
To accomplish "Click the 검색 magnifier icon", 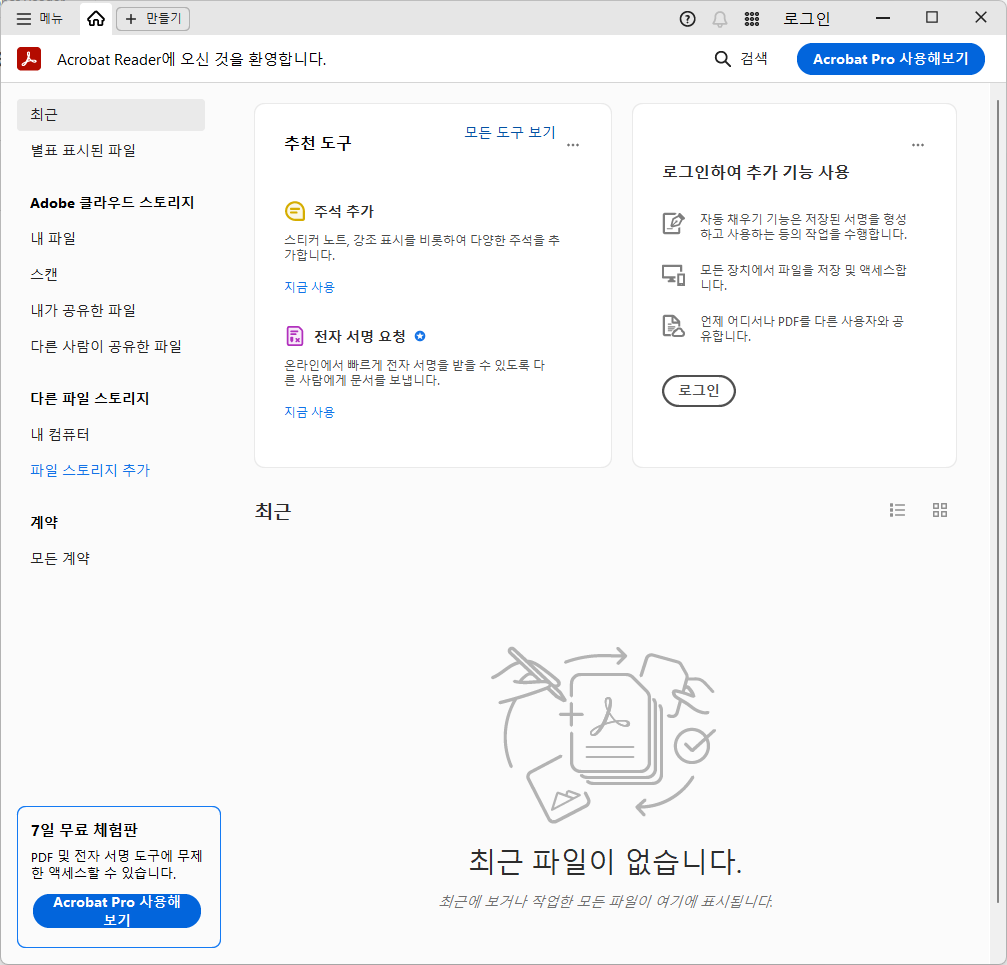I will (722, 58).
